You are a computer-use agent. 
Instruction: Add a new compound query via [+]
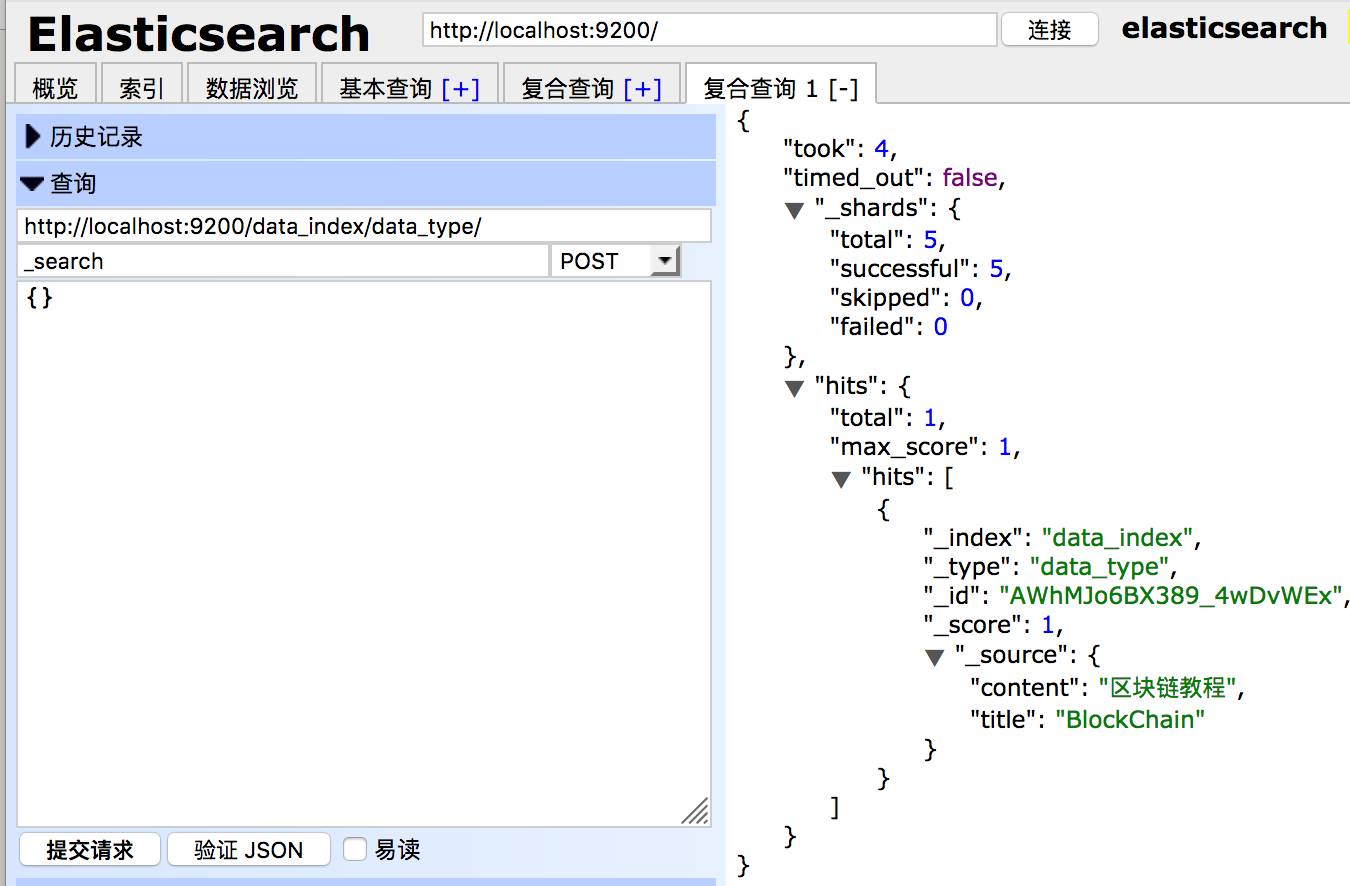(642, 88)
